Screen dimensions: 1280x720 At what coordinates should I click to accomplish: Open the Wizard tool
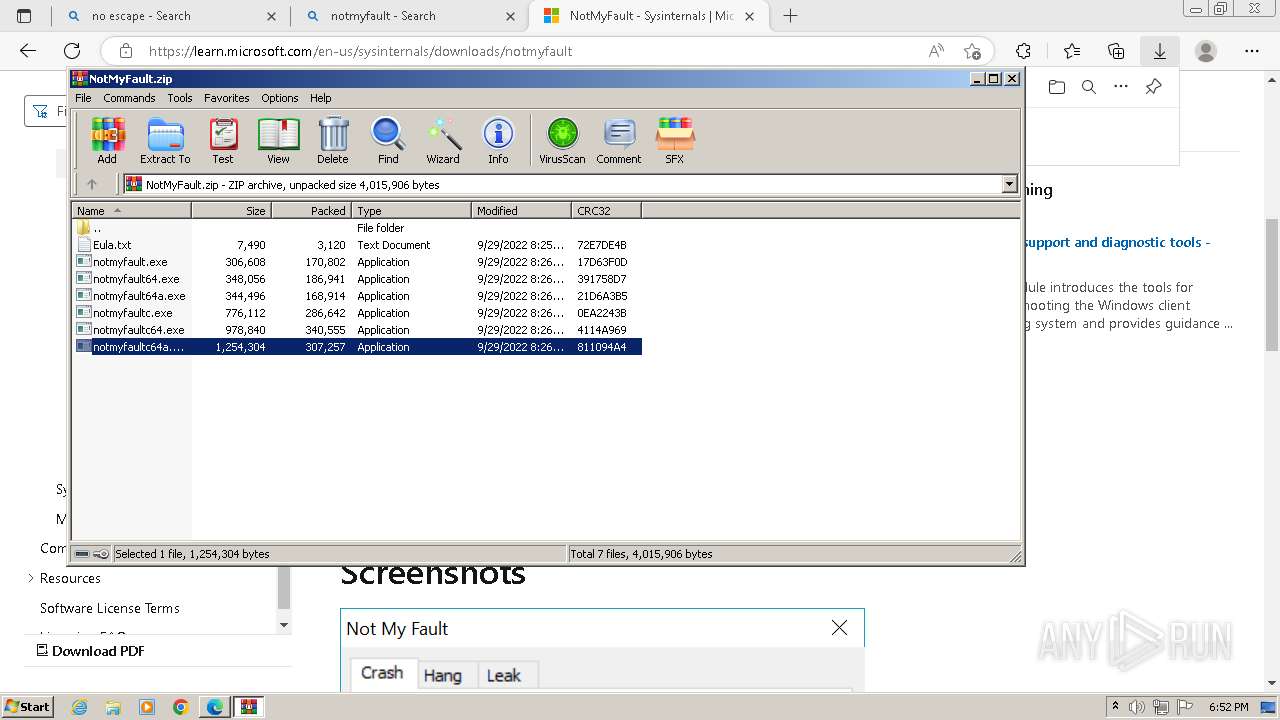tap(443, 141)
